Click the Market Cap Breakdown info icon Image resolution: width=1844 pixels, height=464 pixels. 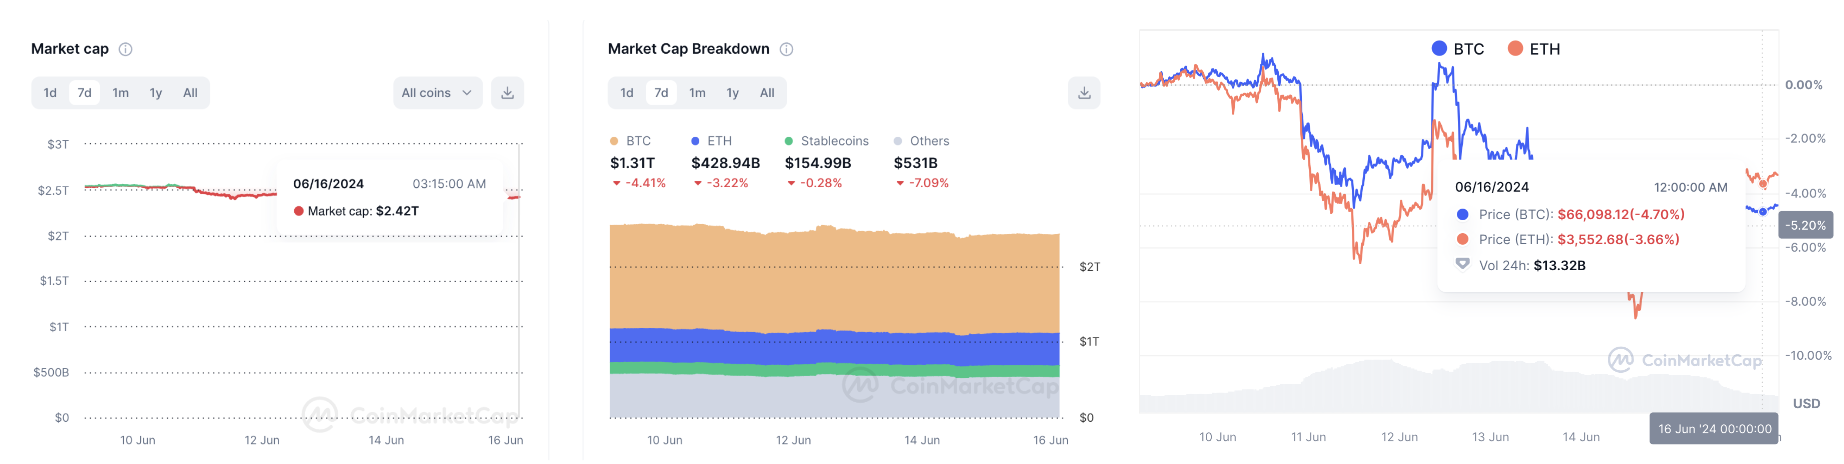(x=787, y=49)
